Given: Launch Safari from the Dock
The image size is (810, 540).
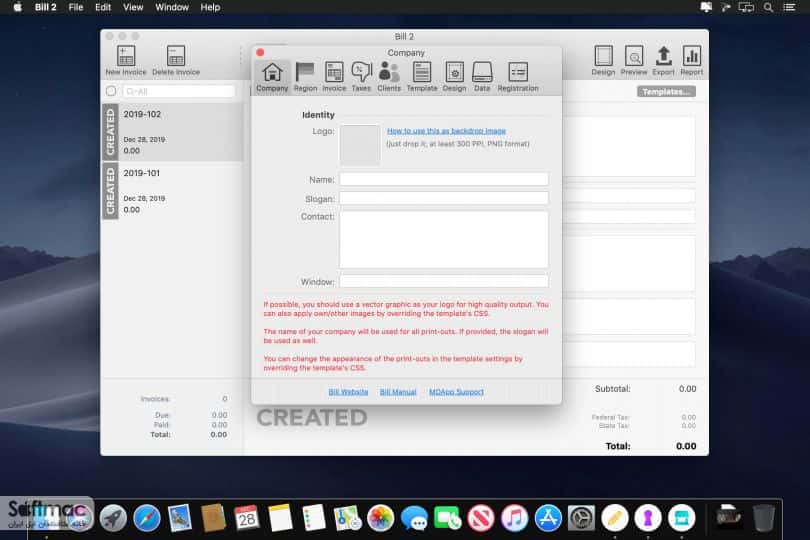Looking at the screenshot, I should (147, 518).
